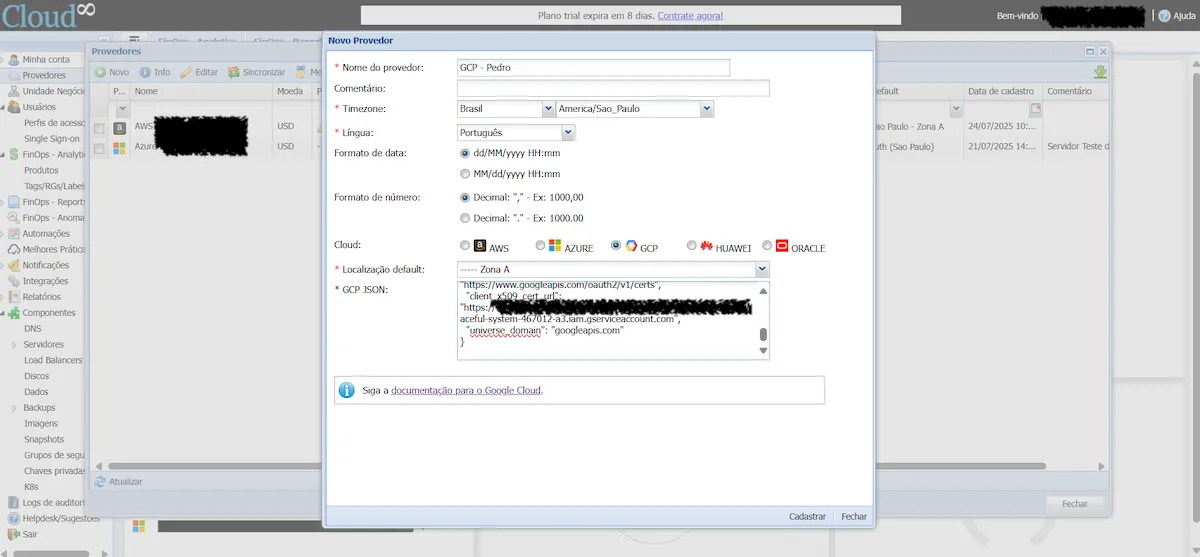This screenshot has width=1200, height=557.
Task: Click the Comentário input field
Action: (613, 88)
